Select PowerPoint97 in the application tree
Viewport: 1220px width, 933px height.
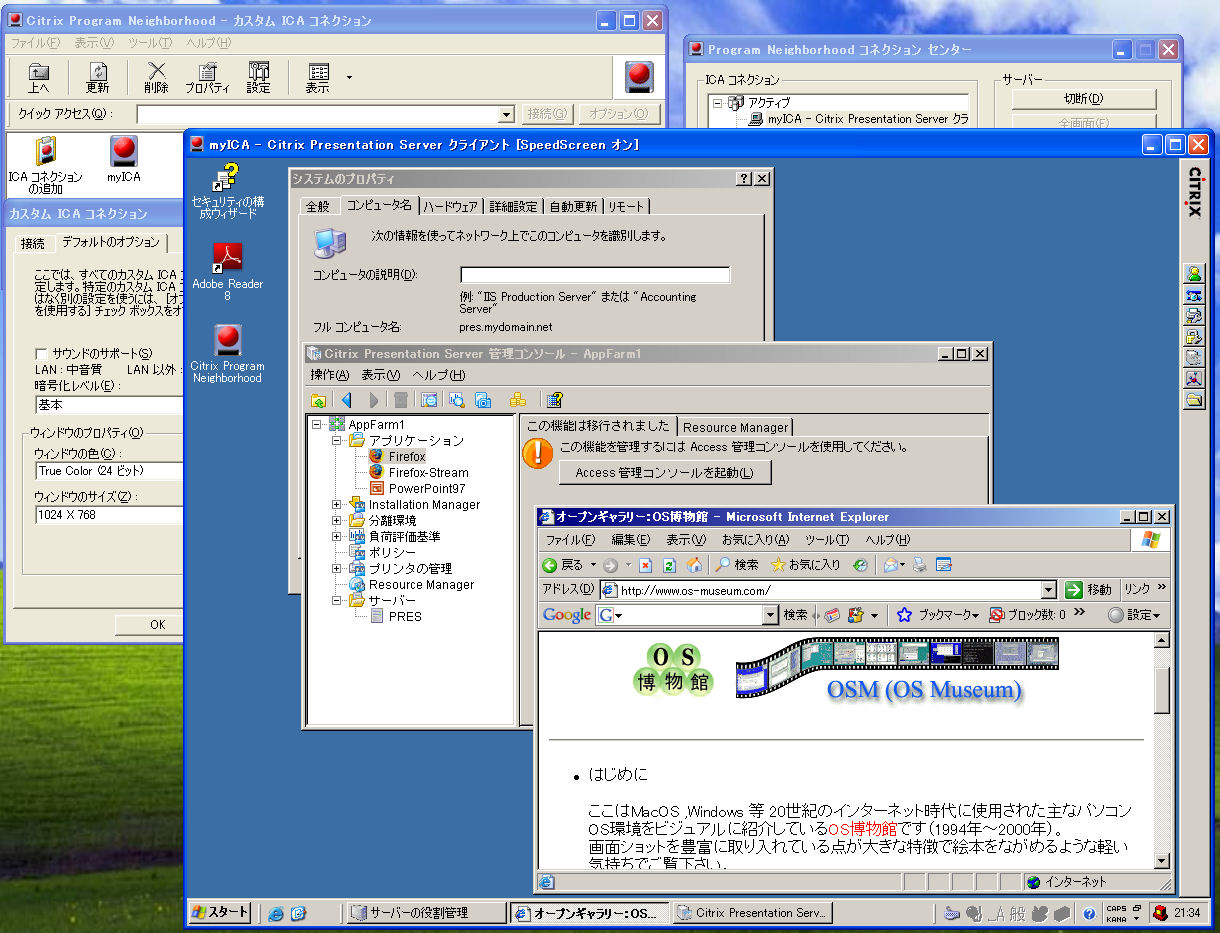click(427, 489)
